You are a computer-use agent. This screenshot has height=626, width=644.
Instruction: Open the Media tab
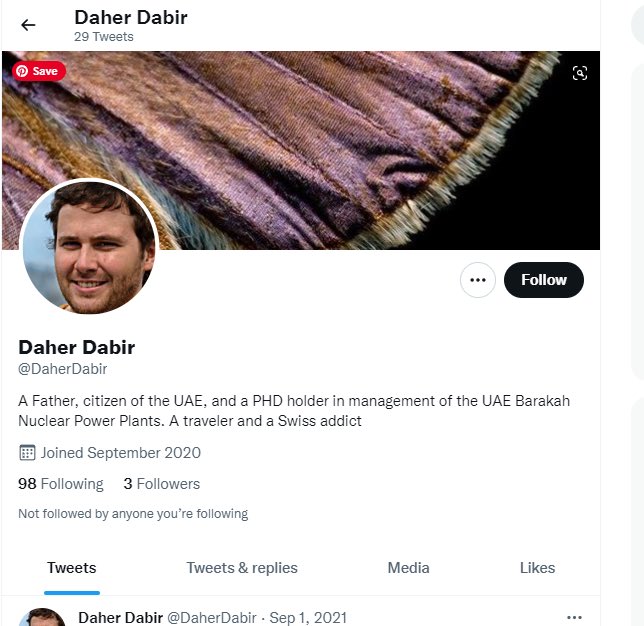tap(409, 568)
